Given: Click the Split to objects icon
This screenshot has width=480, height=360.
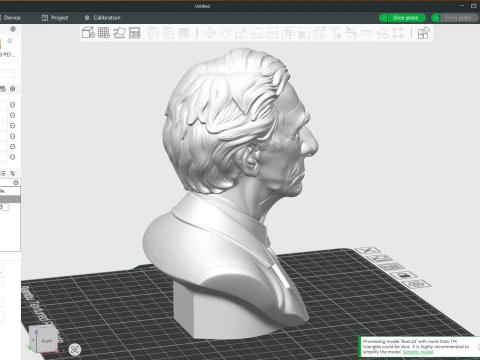Looking at the screenshot, I should pyautogui.click(x=153, y=33).
